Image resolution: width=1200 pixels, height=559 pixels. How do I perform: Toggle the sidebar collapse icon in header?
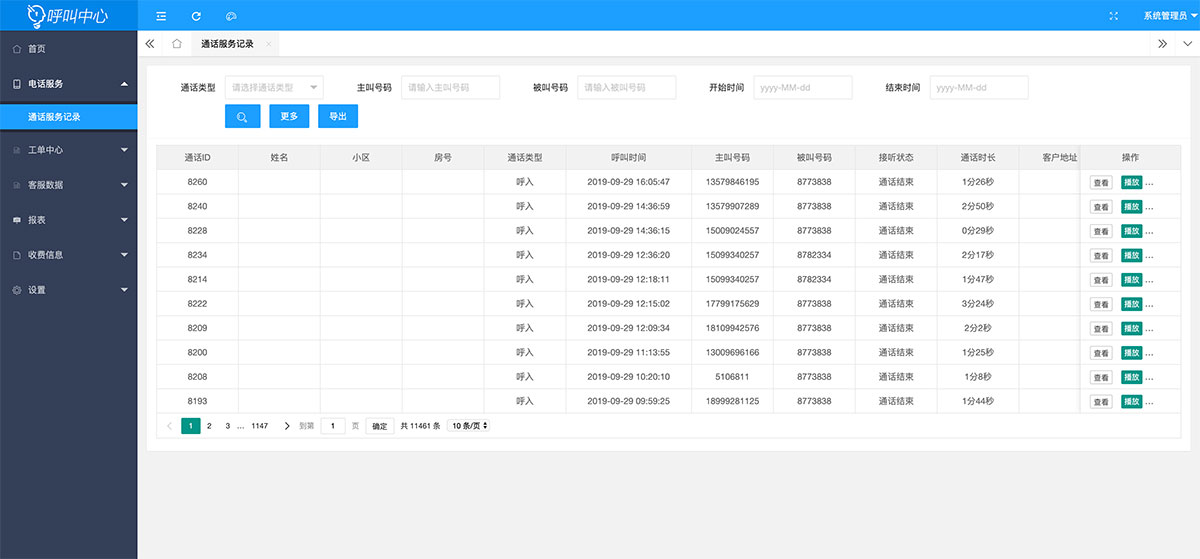(x=161, y=16)
